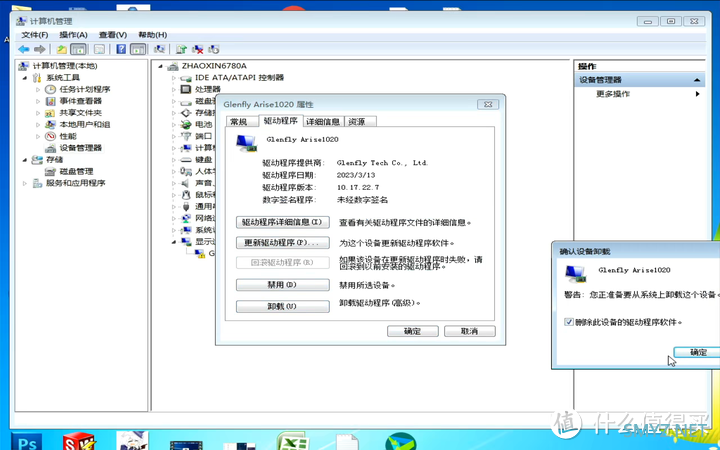
Task: Expand 事件查看器 tree node arrow
Action: 38,101
